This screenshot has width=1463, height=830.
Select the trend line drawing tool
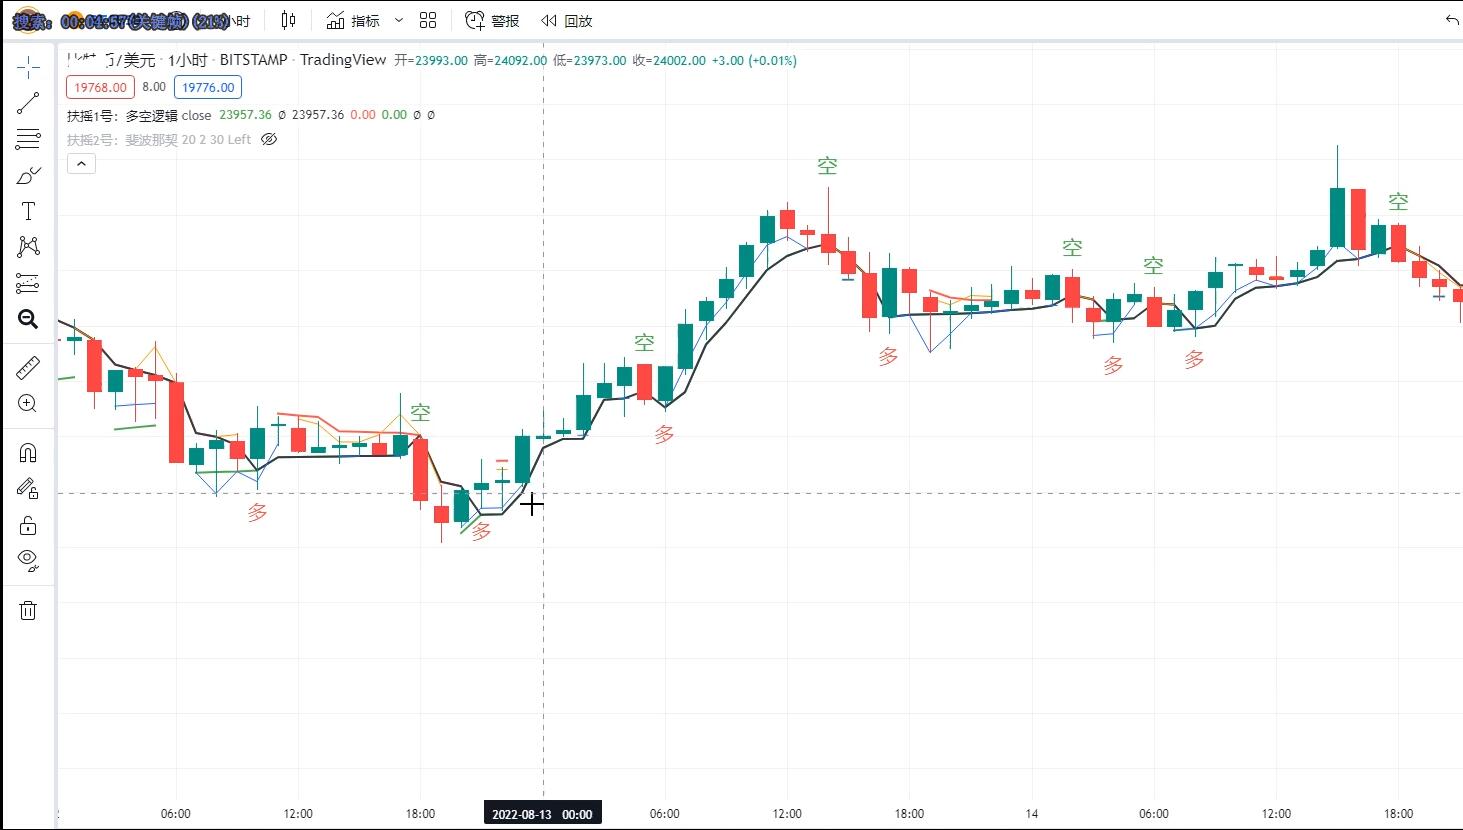coord(28,103)
